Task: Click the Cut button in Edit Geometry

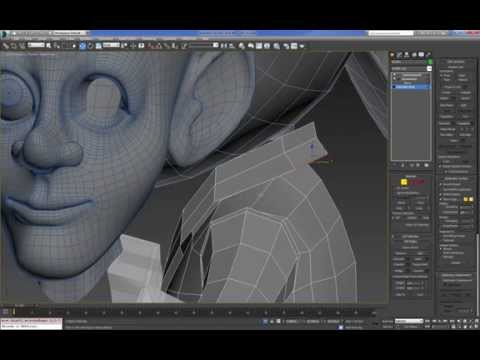Action: tap(465, 117)
